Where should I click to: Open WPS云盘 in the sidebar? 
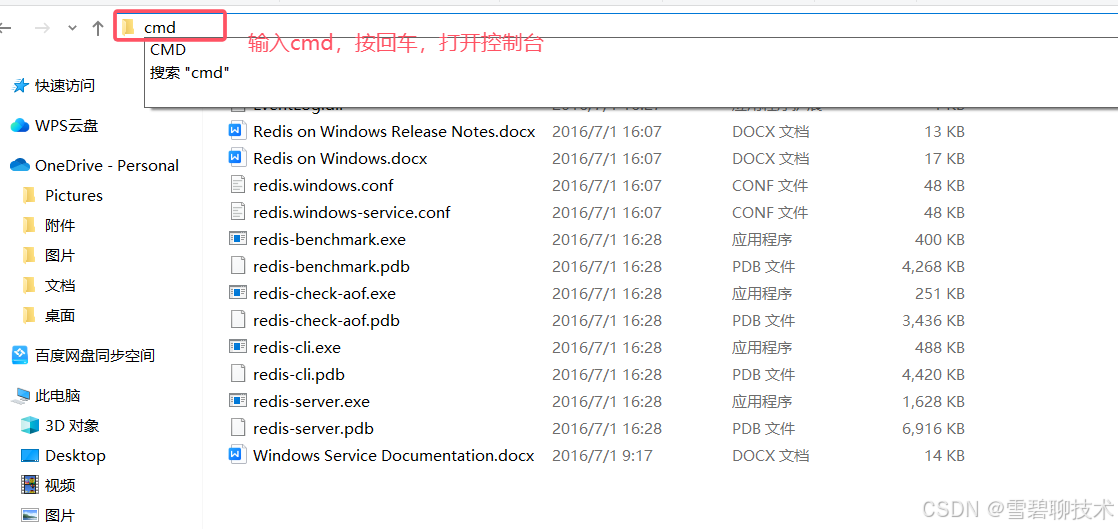pos(66,125)
